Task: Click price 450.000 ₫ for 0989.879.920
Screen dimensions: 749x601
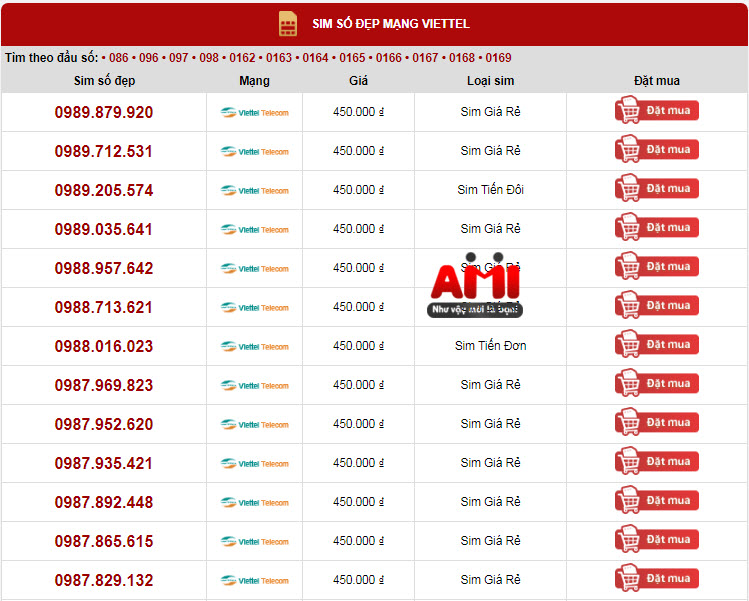Action: 358,112
